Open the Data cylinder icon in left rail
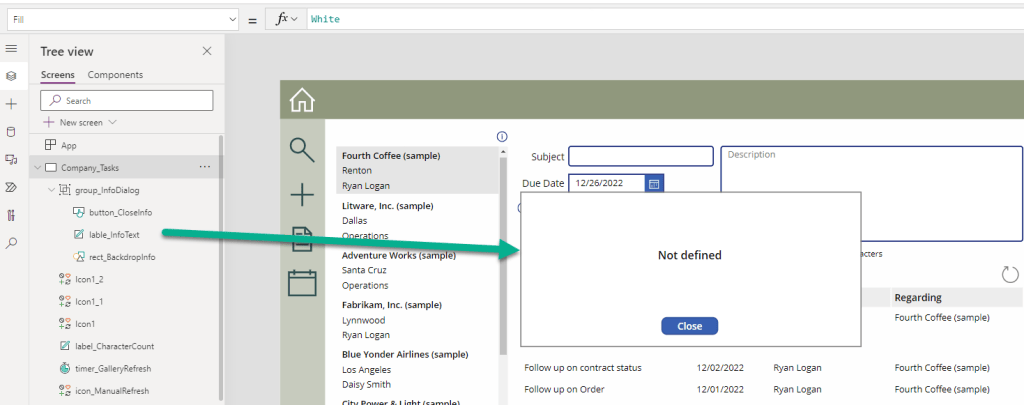This screenshot has height=405, width=1024. click(11, 132)
